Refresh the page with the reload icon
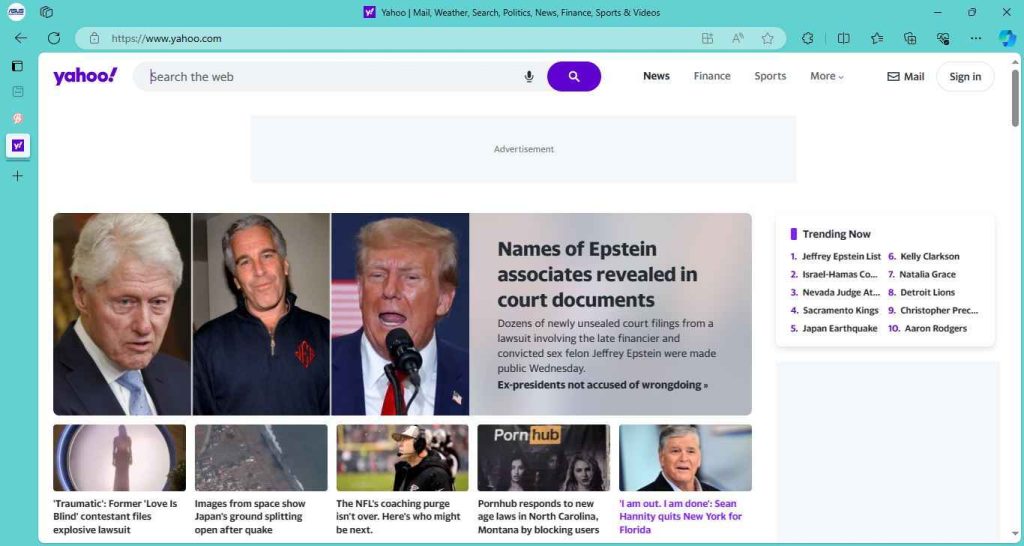Image resolution: width=1024 pixels, height=546 pixels. [x=54, y=38]
